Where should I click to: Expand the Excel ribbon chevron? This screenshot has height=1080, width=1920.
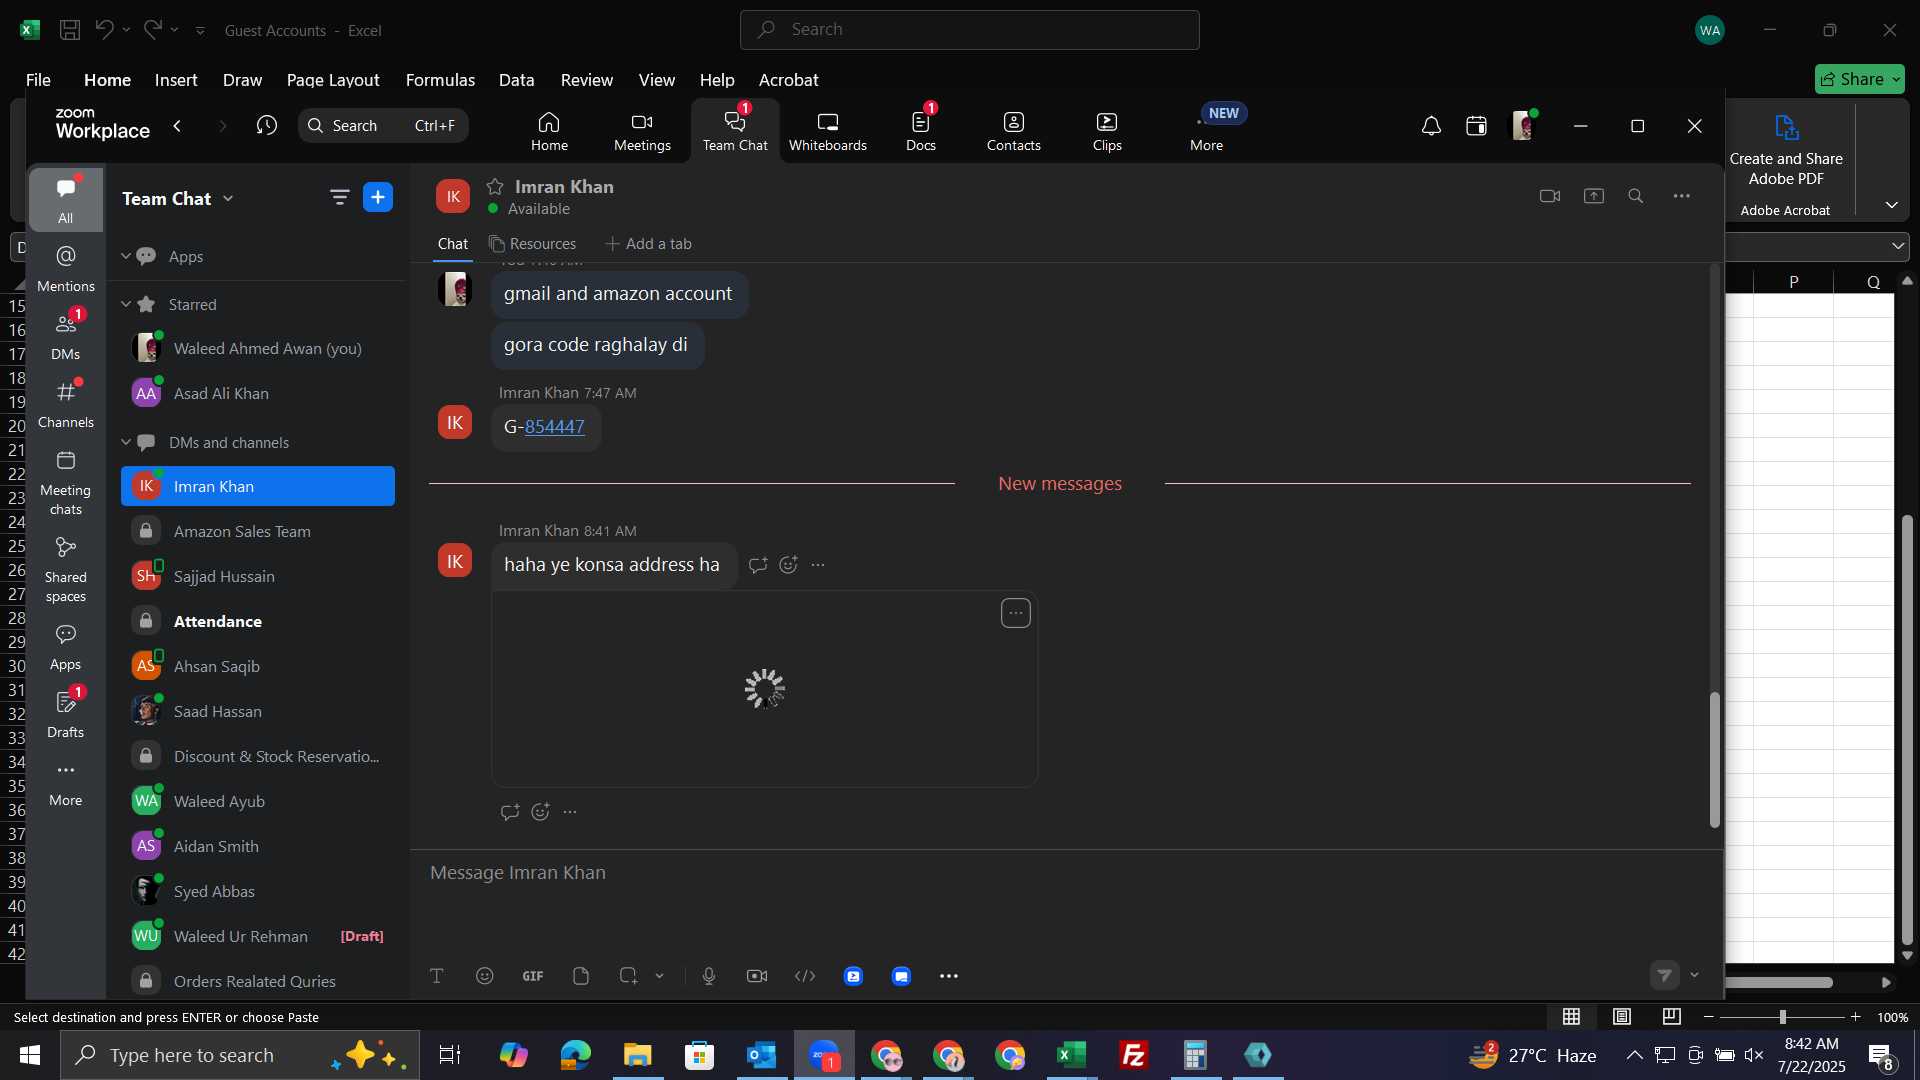(x=1891, y=205)
